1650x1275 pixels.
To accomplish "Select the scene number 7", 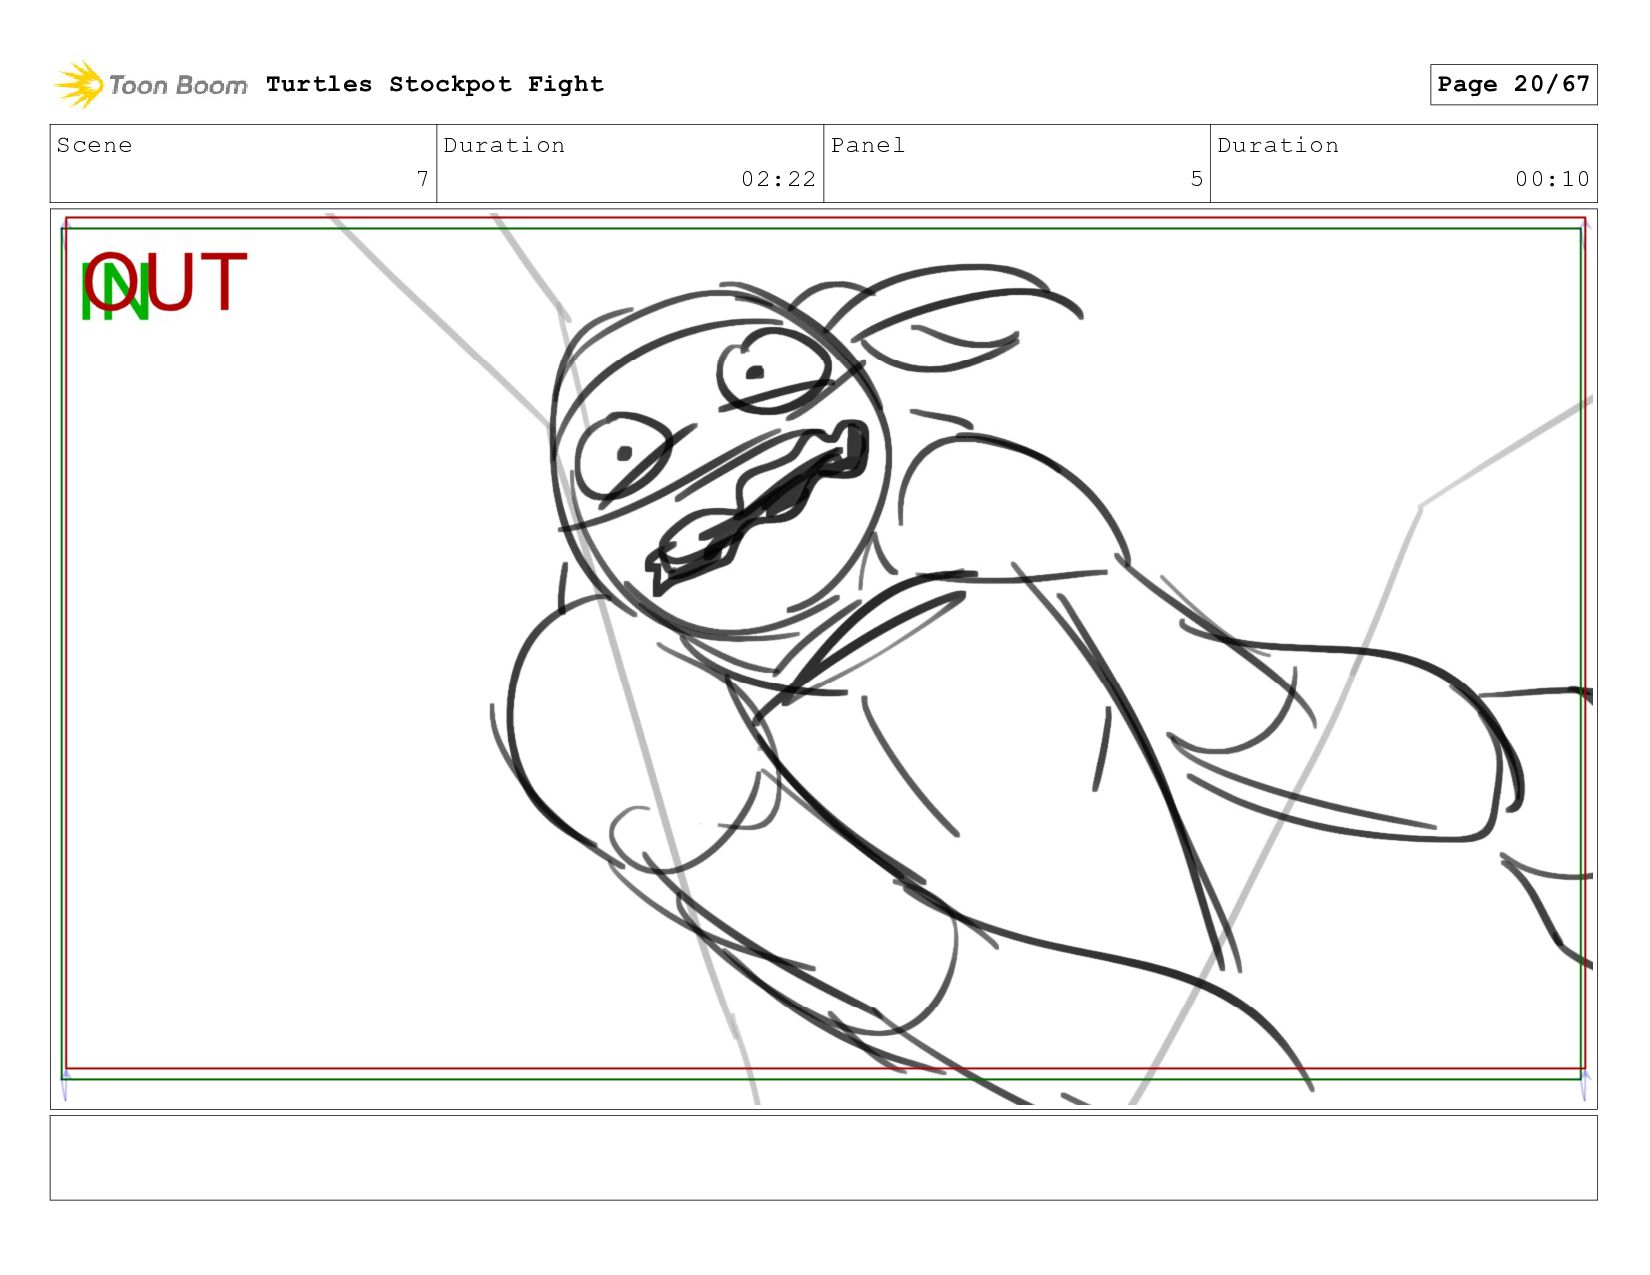I will (423, 179).
